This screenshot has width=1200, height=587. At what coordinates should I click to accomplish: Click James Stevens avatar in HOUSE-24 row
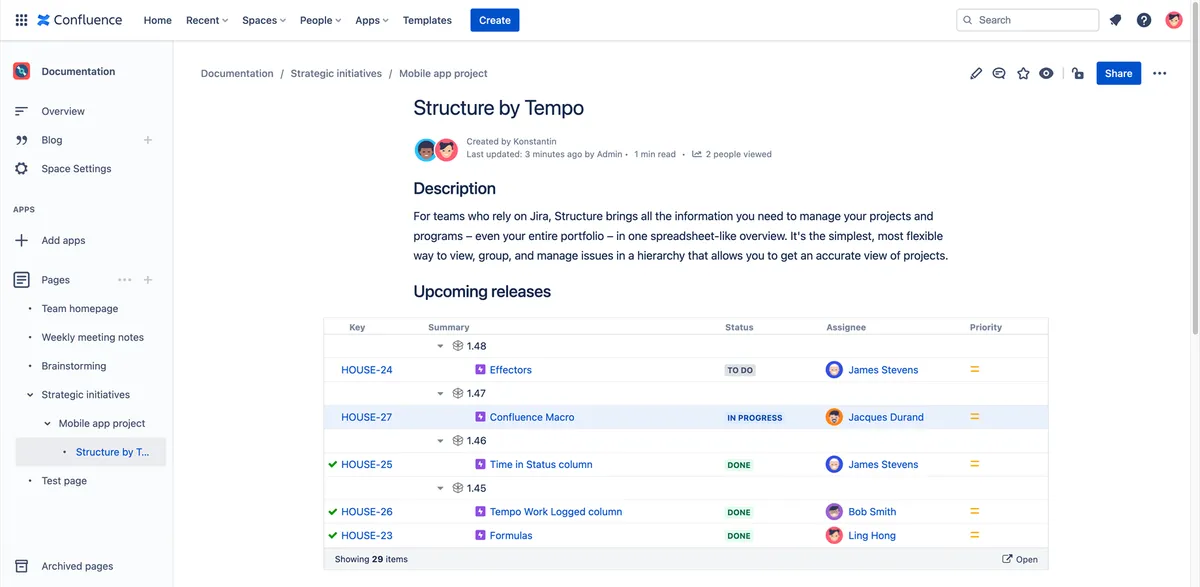(834, 370)
